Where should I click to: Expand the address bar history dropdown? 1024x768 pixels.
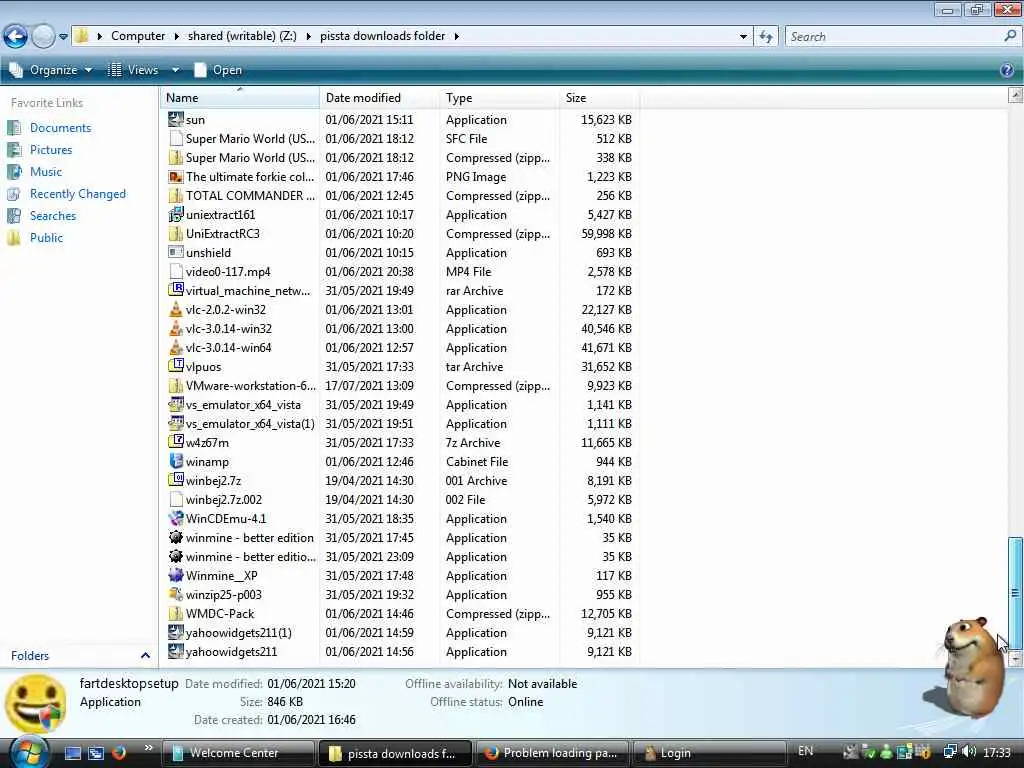click(x=743, y=37)
